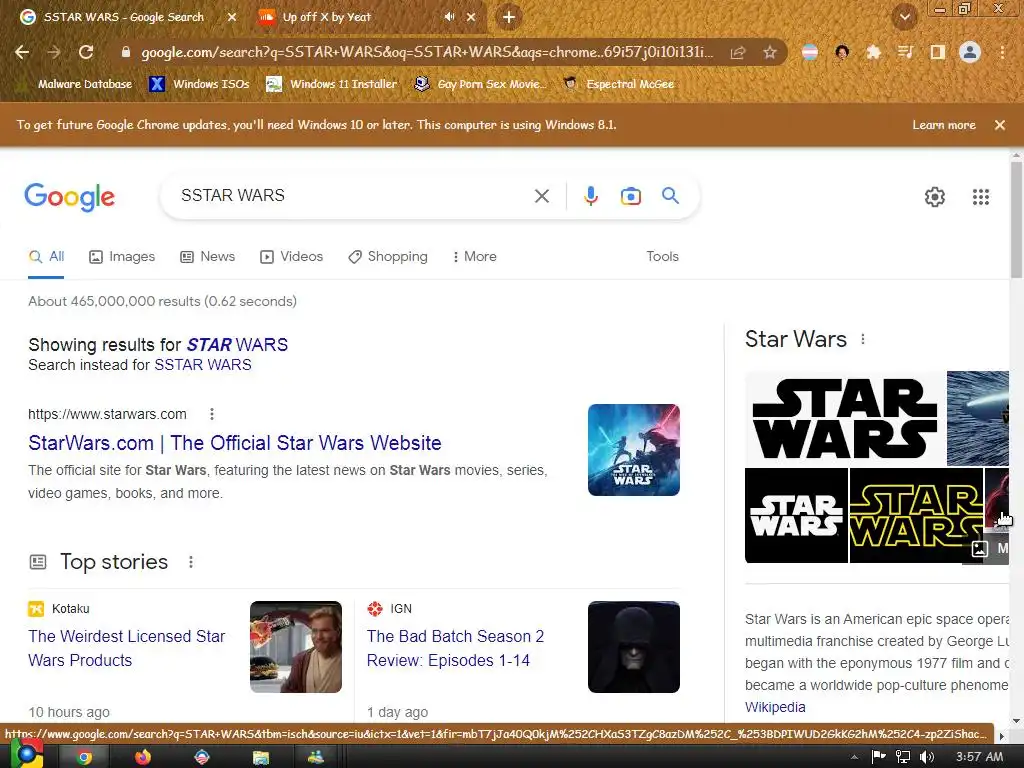This screenshot has width=1024, height=768.
Task: Open the Chrome profile avatar
Action: 970,52
